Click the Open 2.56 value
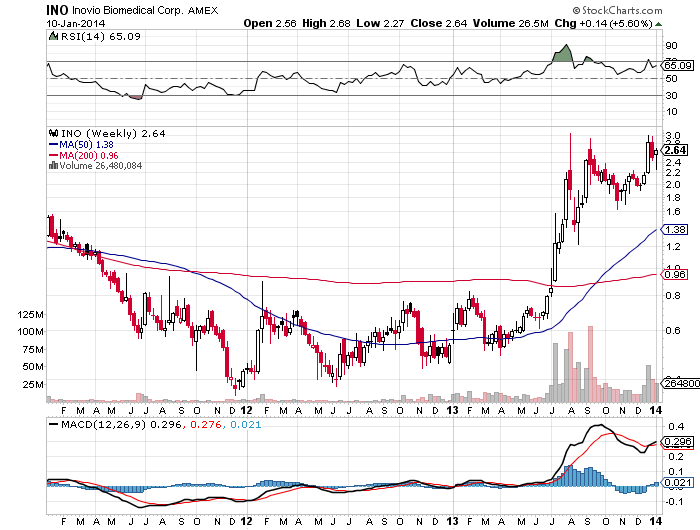Image resolution: width=700 pixels, height=530 pixels. pyautogui.click(x=270, y=23)
